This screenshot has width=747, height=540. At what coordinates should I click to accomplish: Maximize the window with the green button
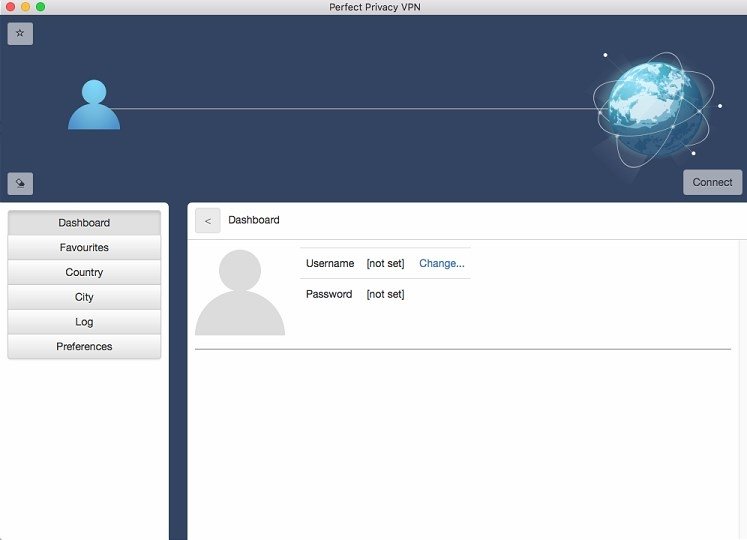pos(40,7)
